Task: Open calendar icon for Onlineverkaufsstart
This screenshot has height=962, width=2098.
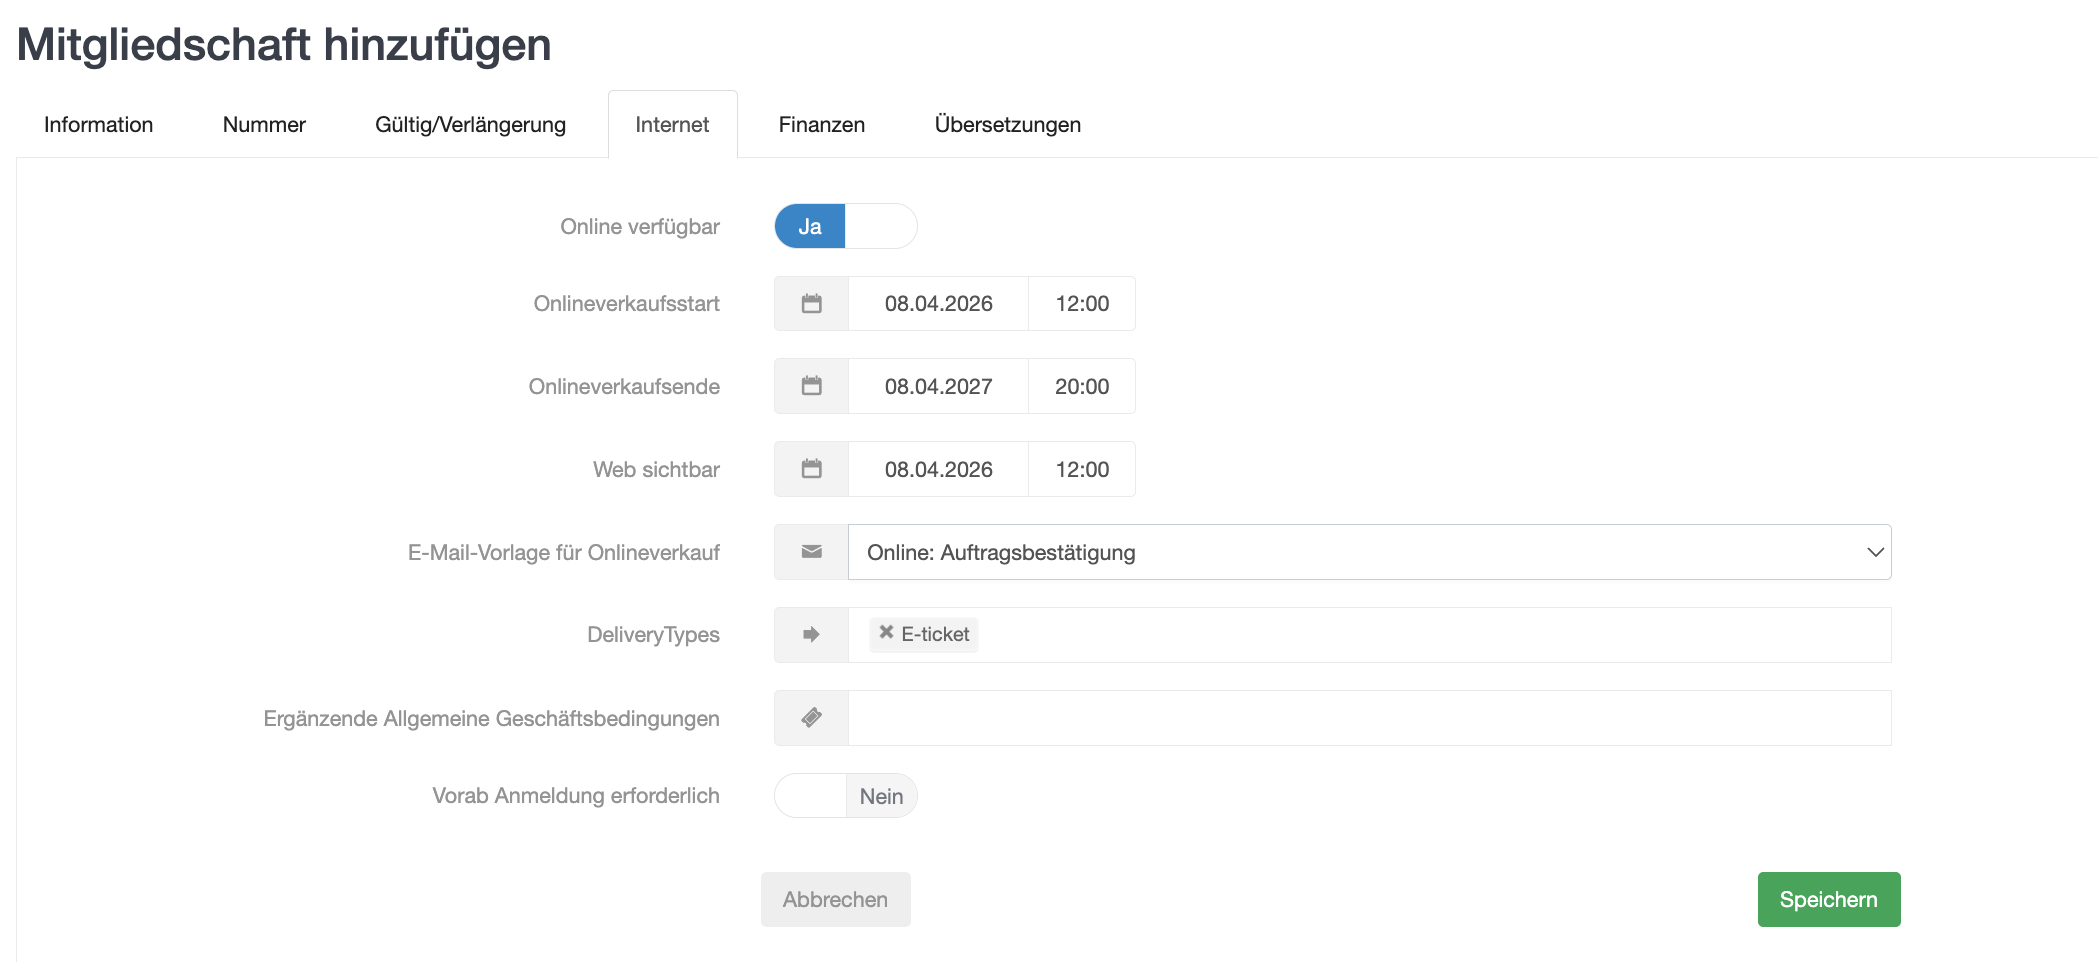Action: [811, 304]
